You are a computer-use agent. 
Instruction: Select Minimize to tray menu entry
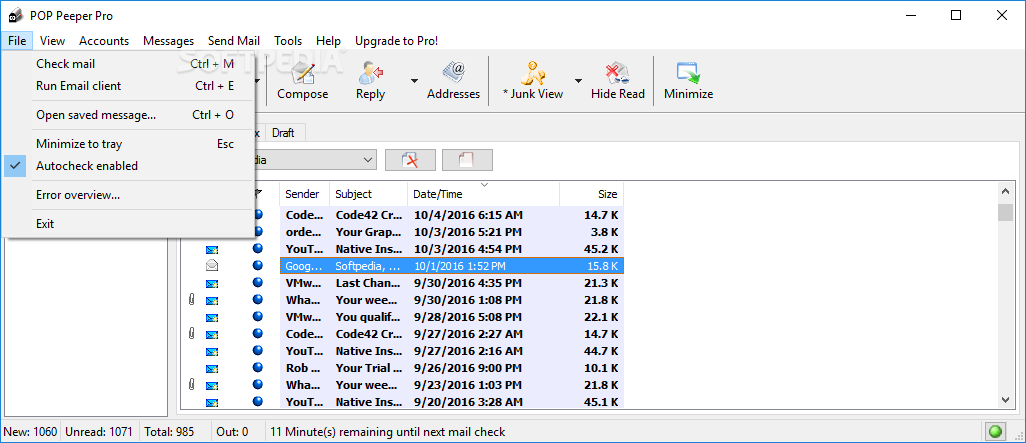(x=128, y=144)
